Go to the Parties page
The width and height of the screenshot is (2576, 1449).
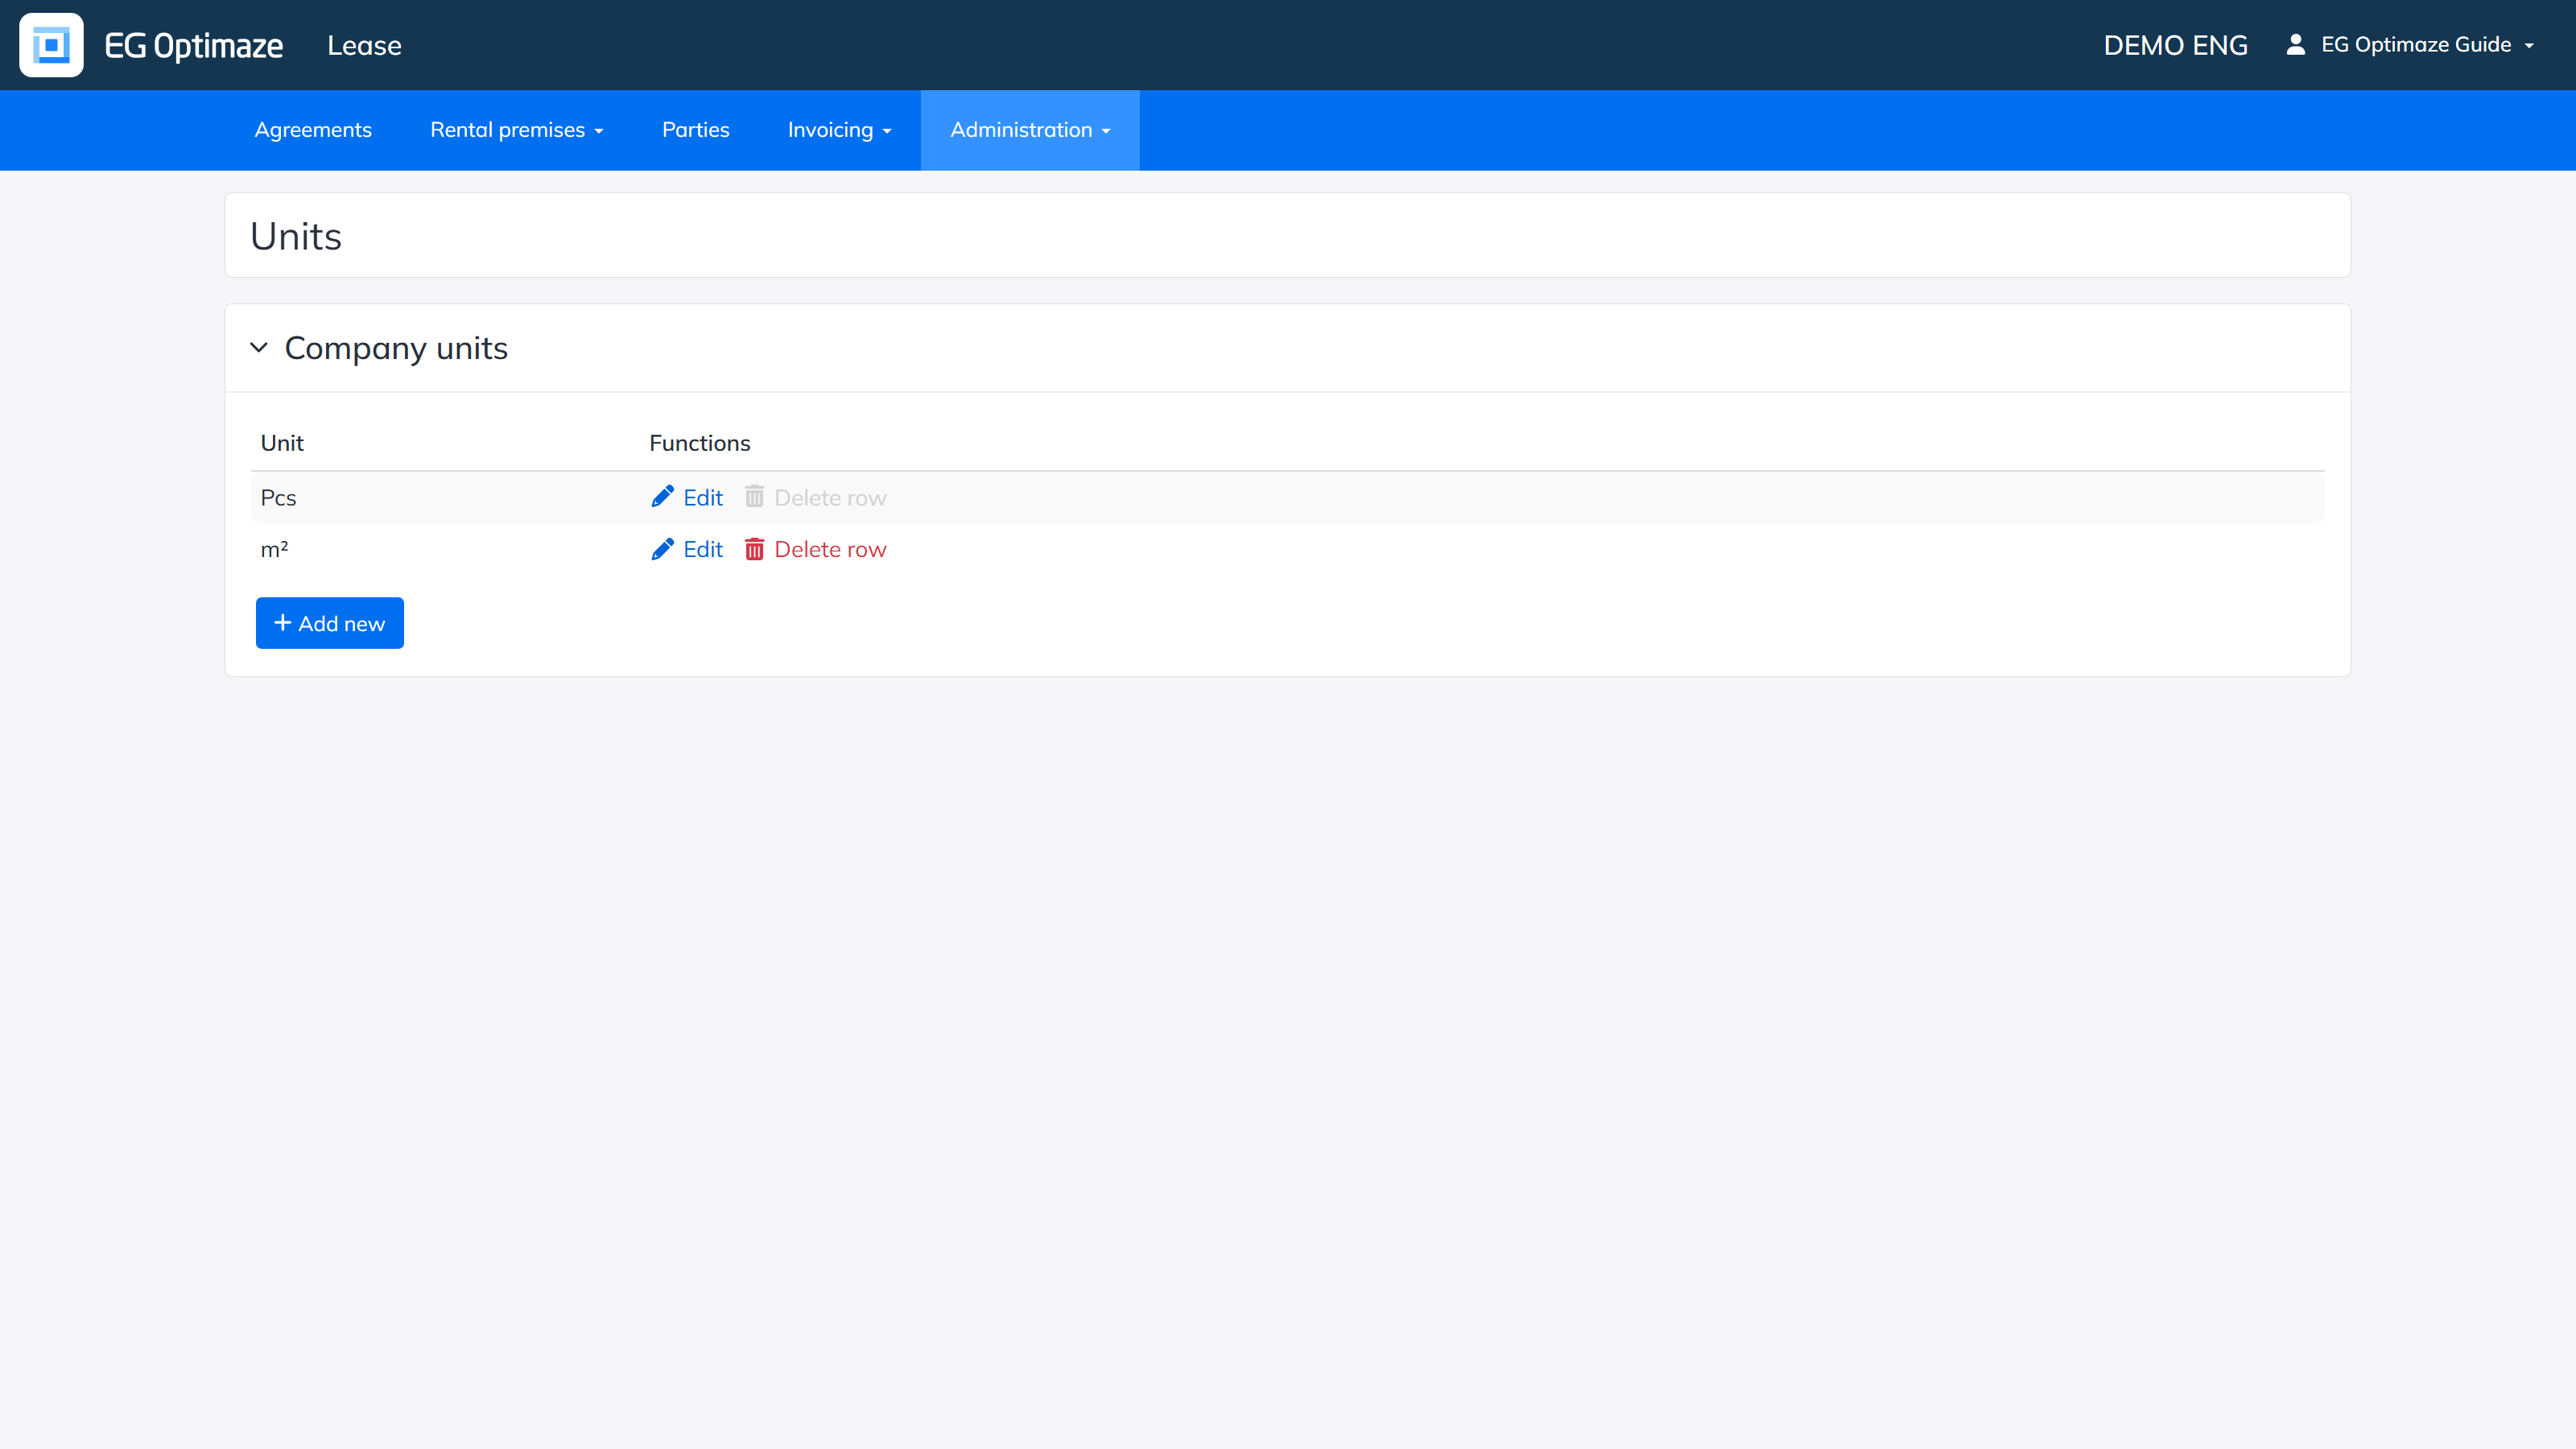[x=696, y=130]
